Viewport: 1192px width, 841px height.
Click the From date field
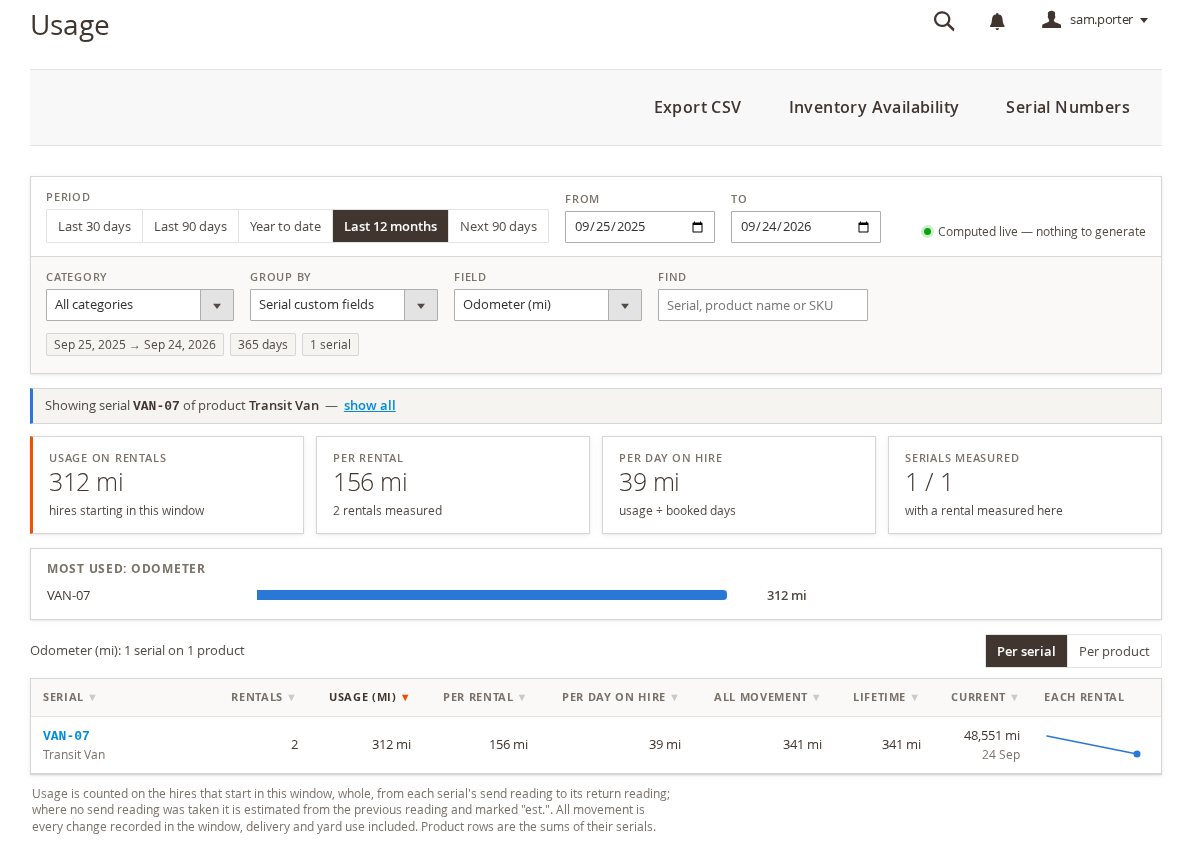639,227
